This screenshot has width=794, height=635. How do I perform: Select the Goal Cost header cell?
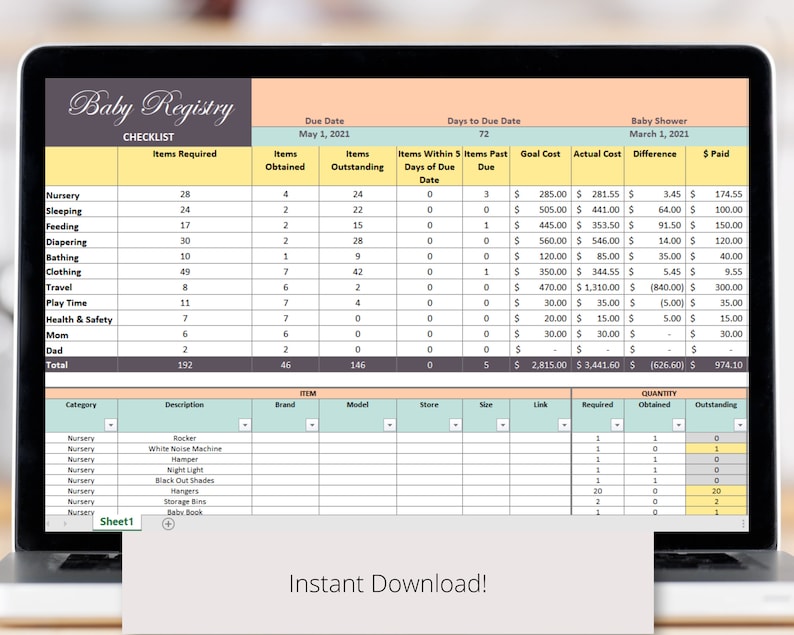point(540,166)
